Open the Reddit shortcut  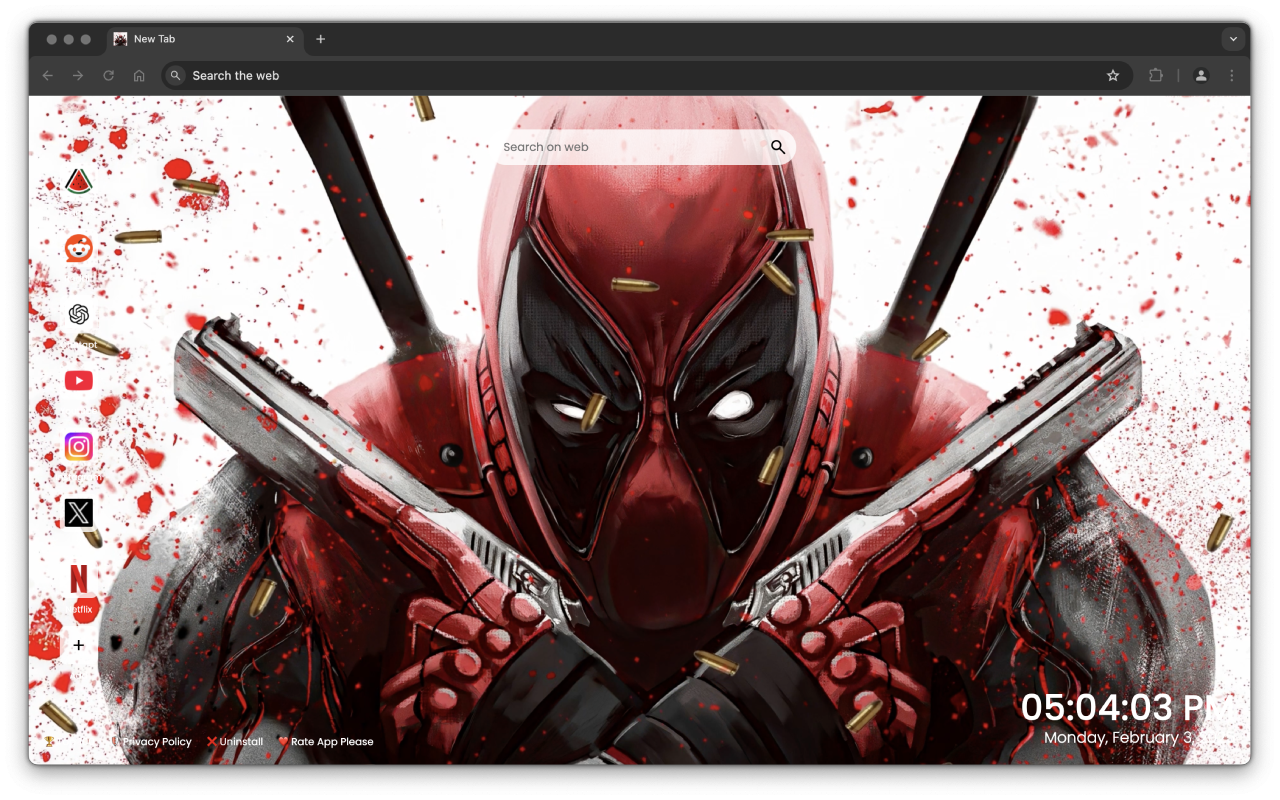point(79,248)
